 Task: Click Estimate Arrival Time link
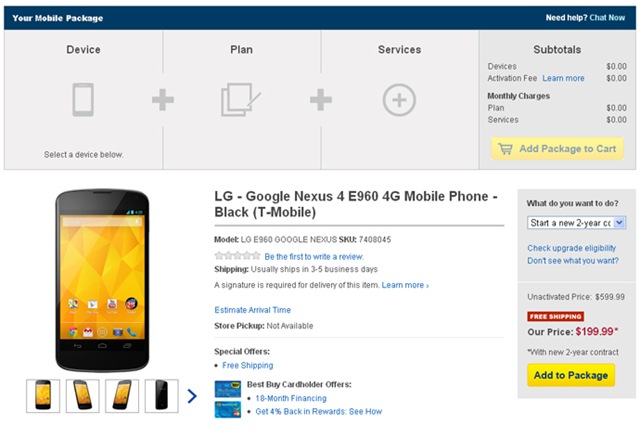(253, 310)
